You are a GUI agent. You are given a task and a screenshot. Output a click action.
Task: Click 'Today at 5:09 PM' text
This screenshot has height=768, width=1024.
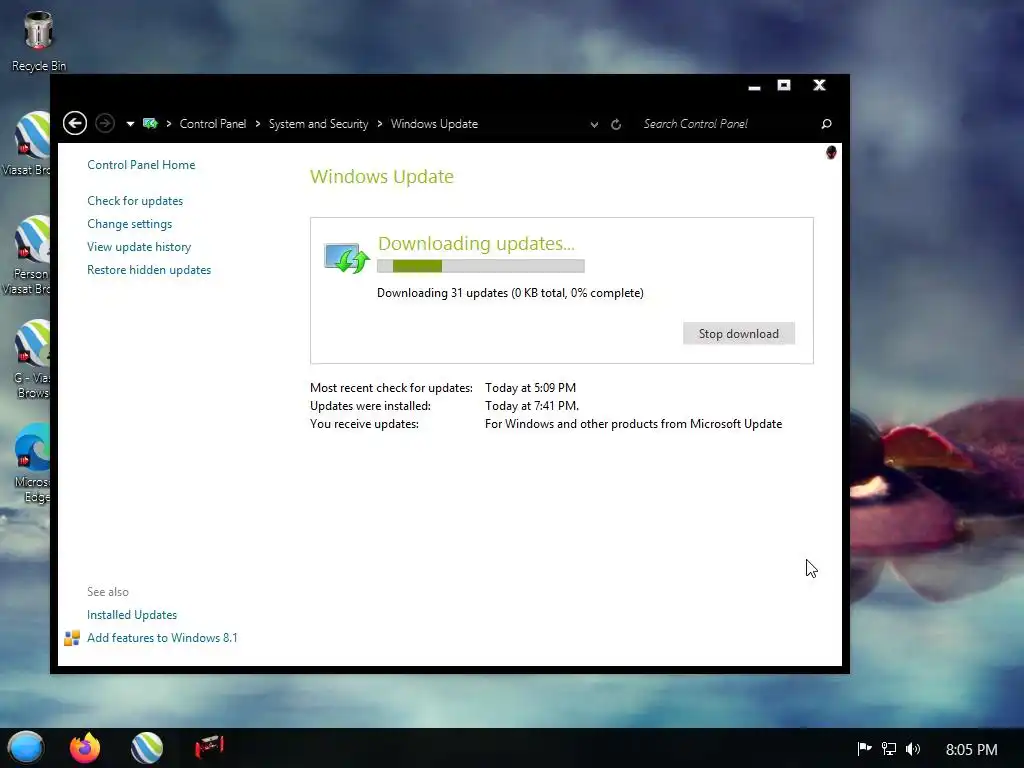(x=530, y=388)
